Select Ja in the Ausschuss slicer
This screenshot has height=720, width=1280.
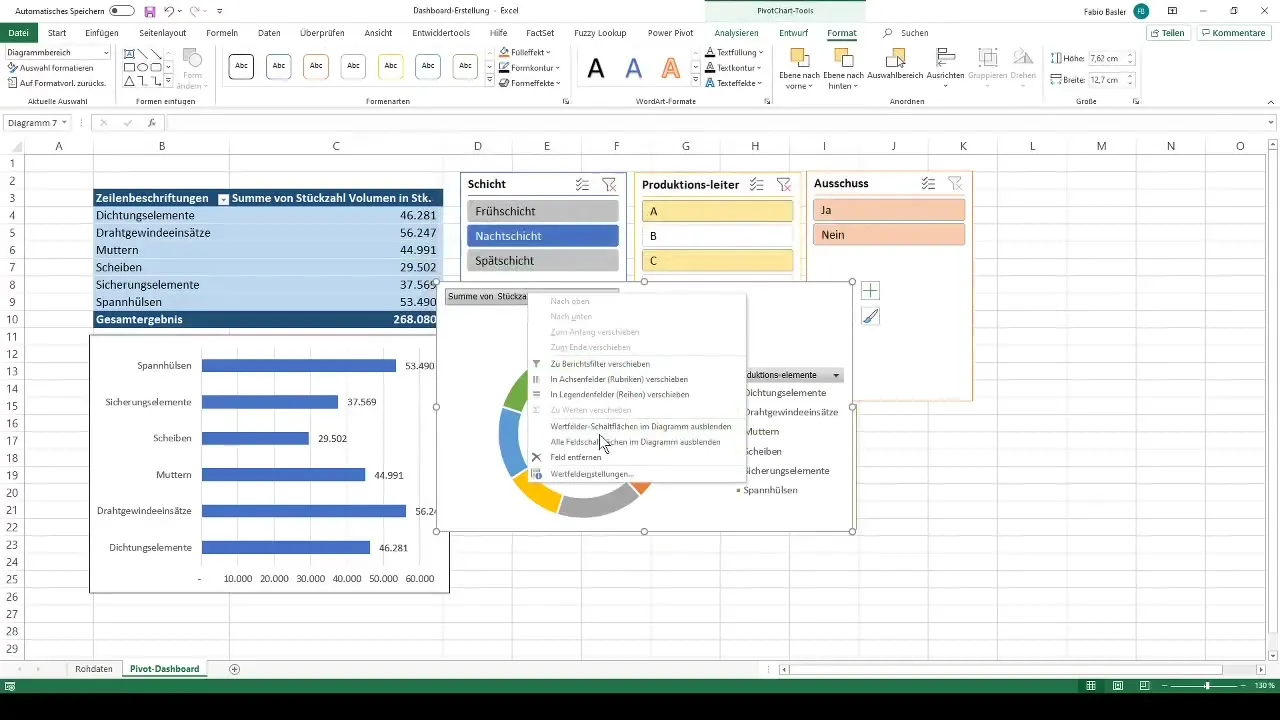[x=889, y=210]
